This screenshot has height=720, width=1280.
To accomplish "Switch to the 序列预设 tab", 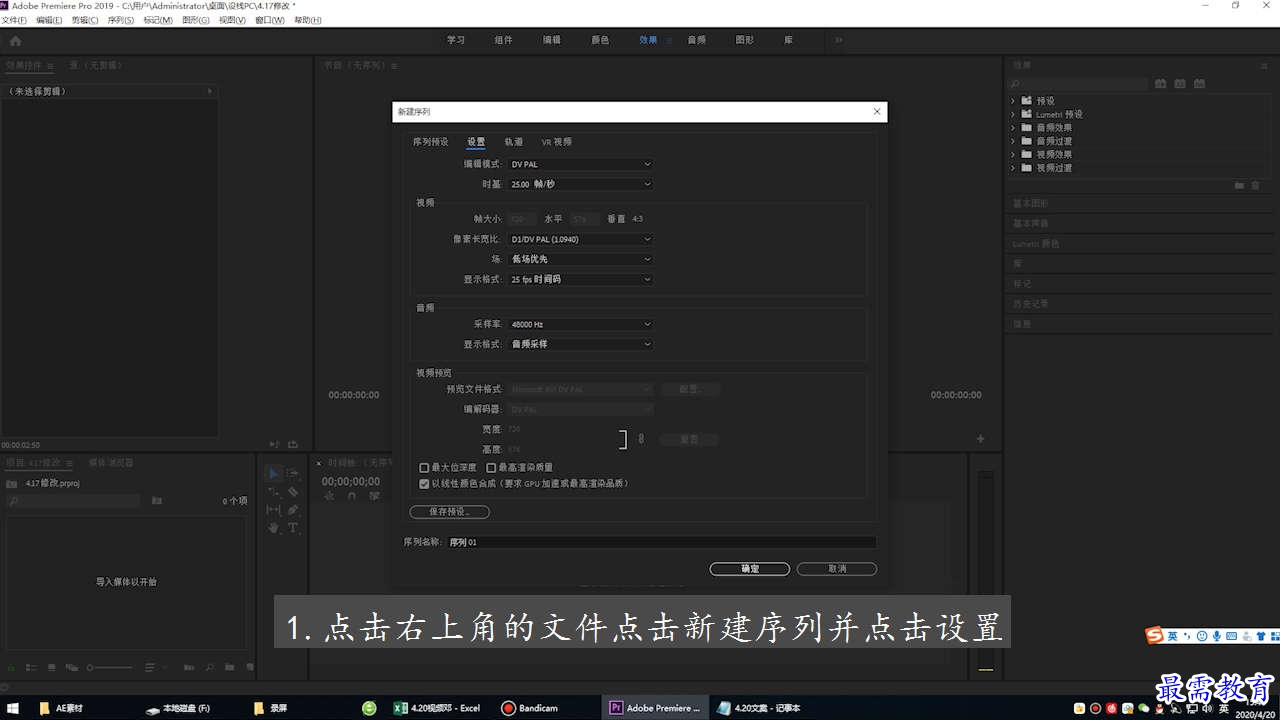I will [431, 142].
